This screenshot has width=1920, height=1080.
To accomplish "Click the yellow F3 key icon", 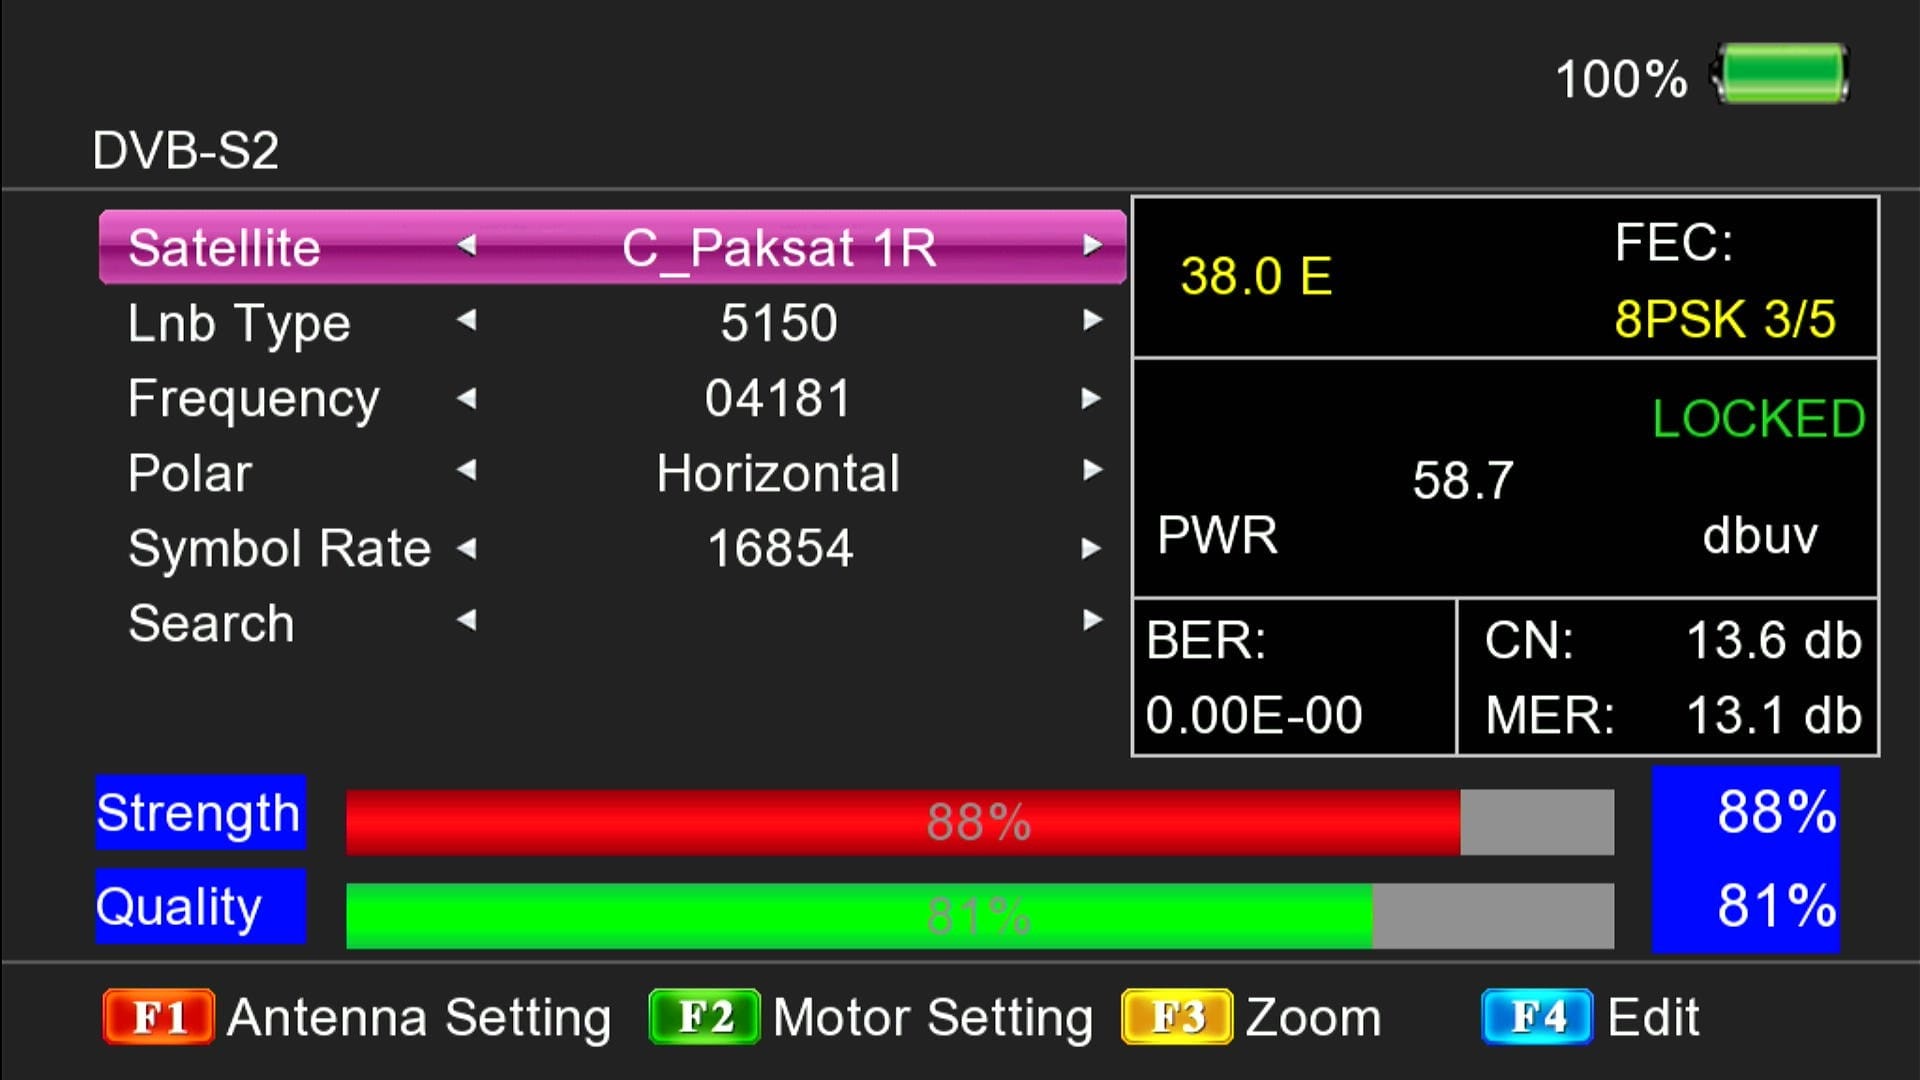I will [1177, 1017].
